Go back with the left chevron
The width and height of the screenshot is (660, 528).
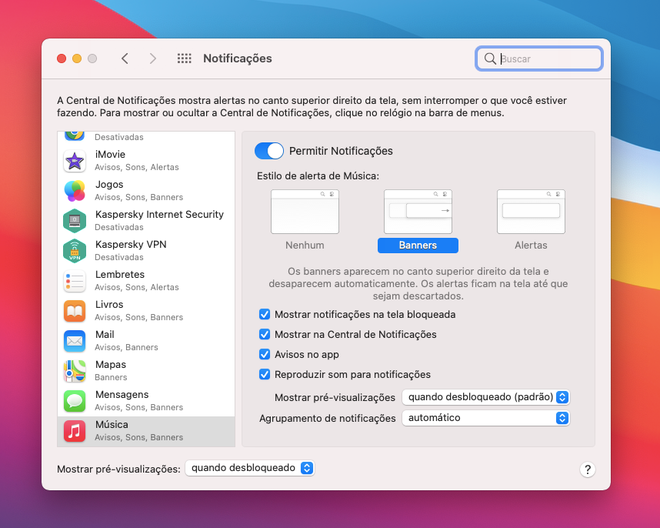tap(125, 59)
